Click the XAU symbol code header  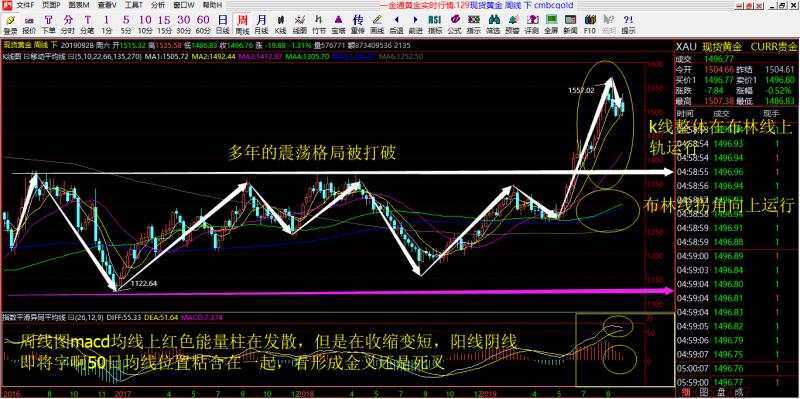point(686,46)
